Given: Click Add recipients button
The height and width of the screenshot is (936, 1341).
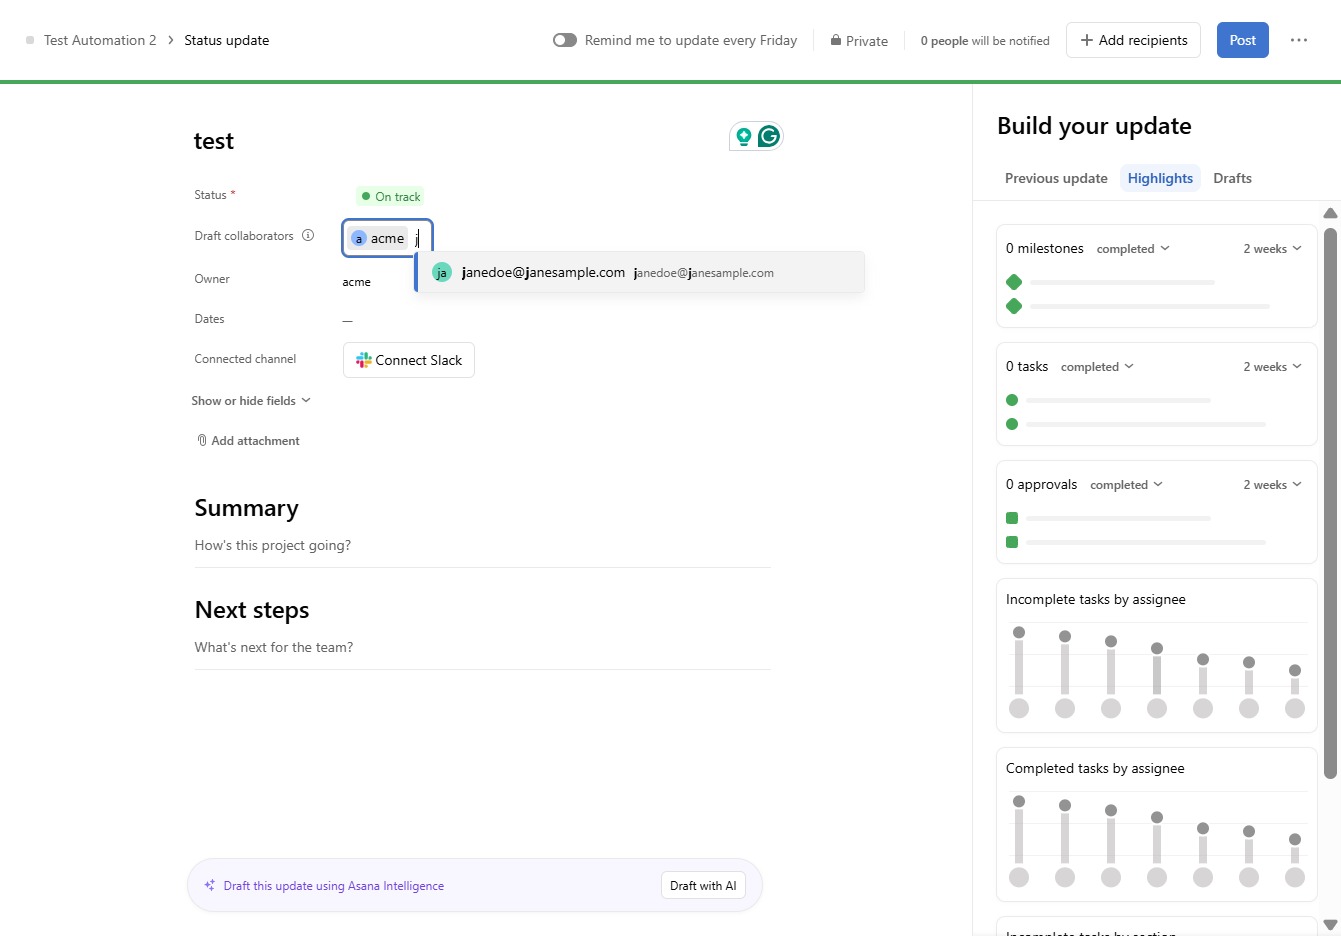Looking at the screenshot, I should (x=1133, y=40).
